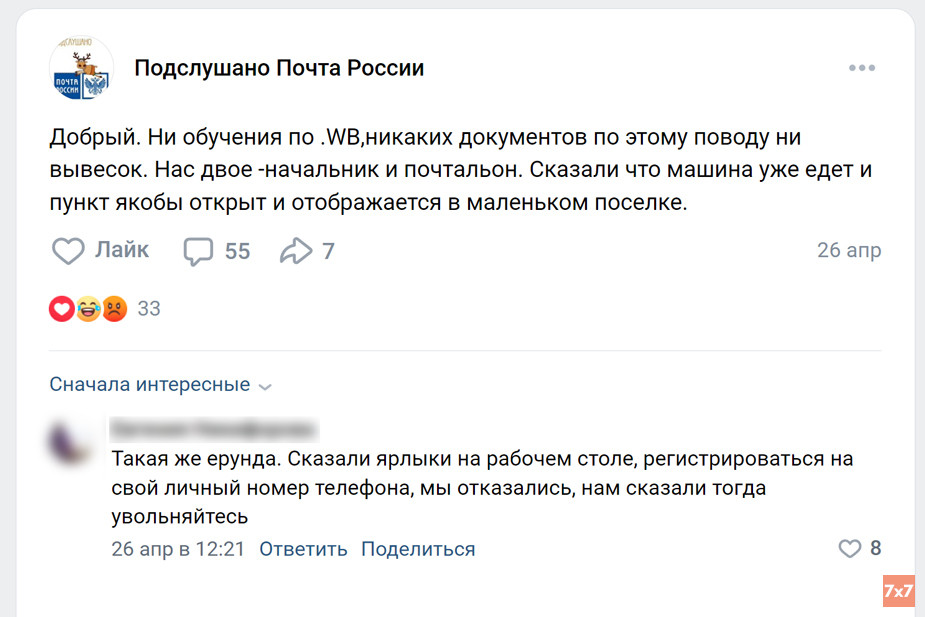Open the community avatar of Подслушано Почта России
The image size is (925, 617).
(x=80, y=68)
